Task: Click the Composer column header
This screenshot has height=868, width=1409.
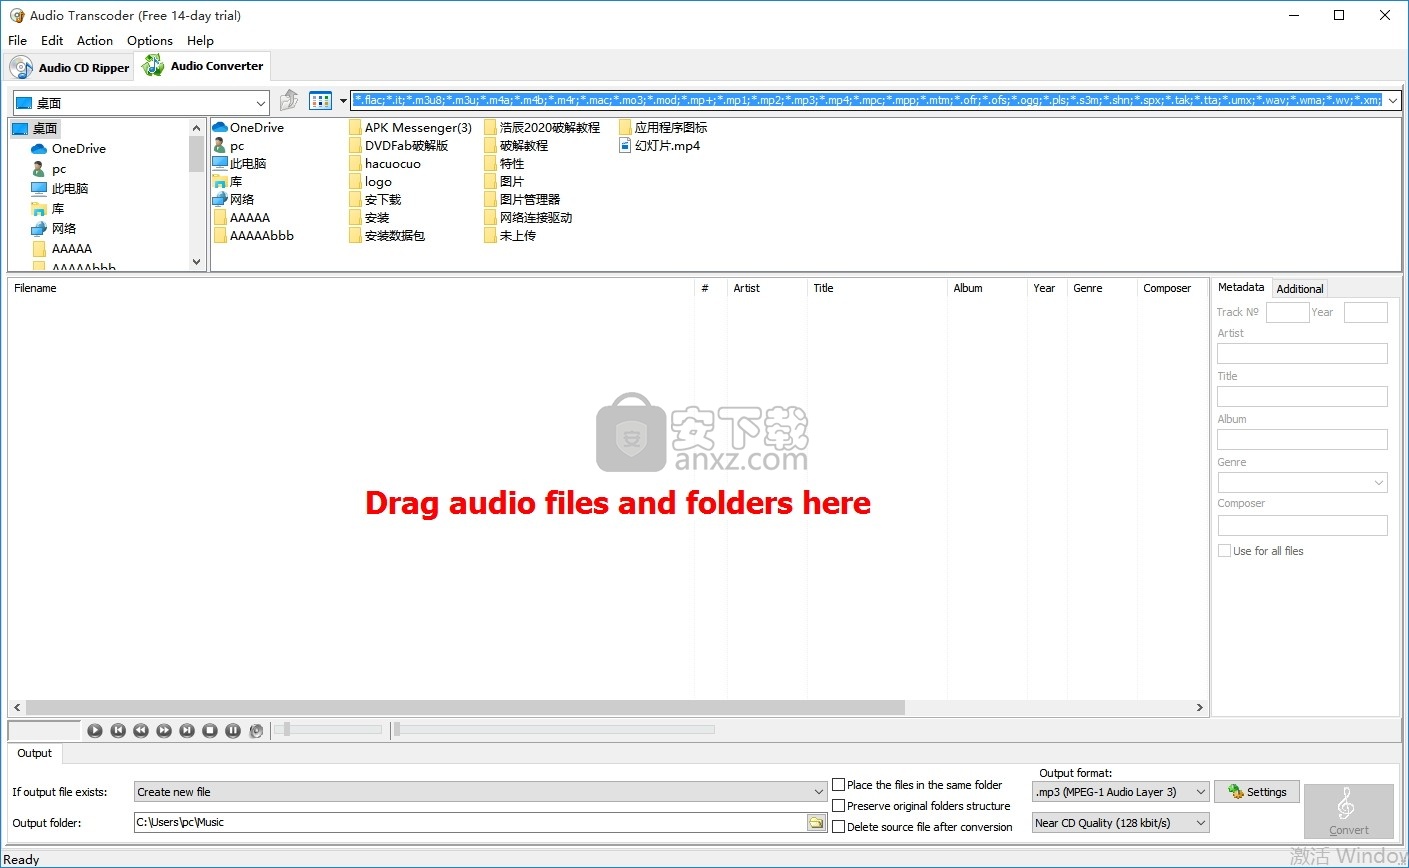Action: (1172, 288)
